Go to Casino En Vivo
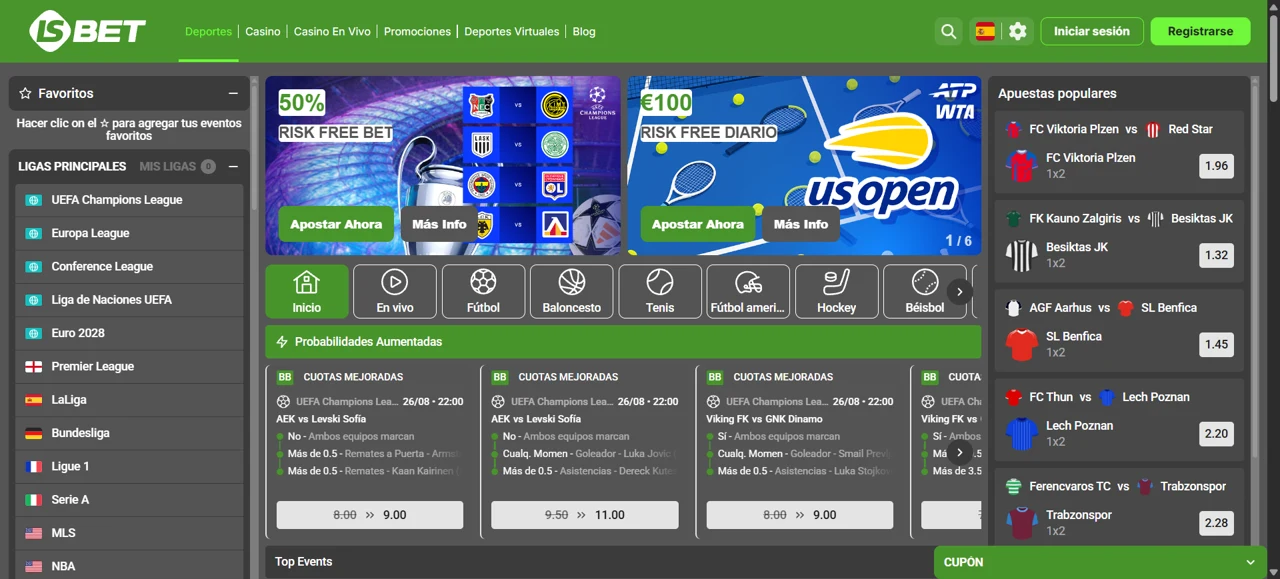Viewport: 1280px width, 579px height. (x=332, y=31)
